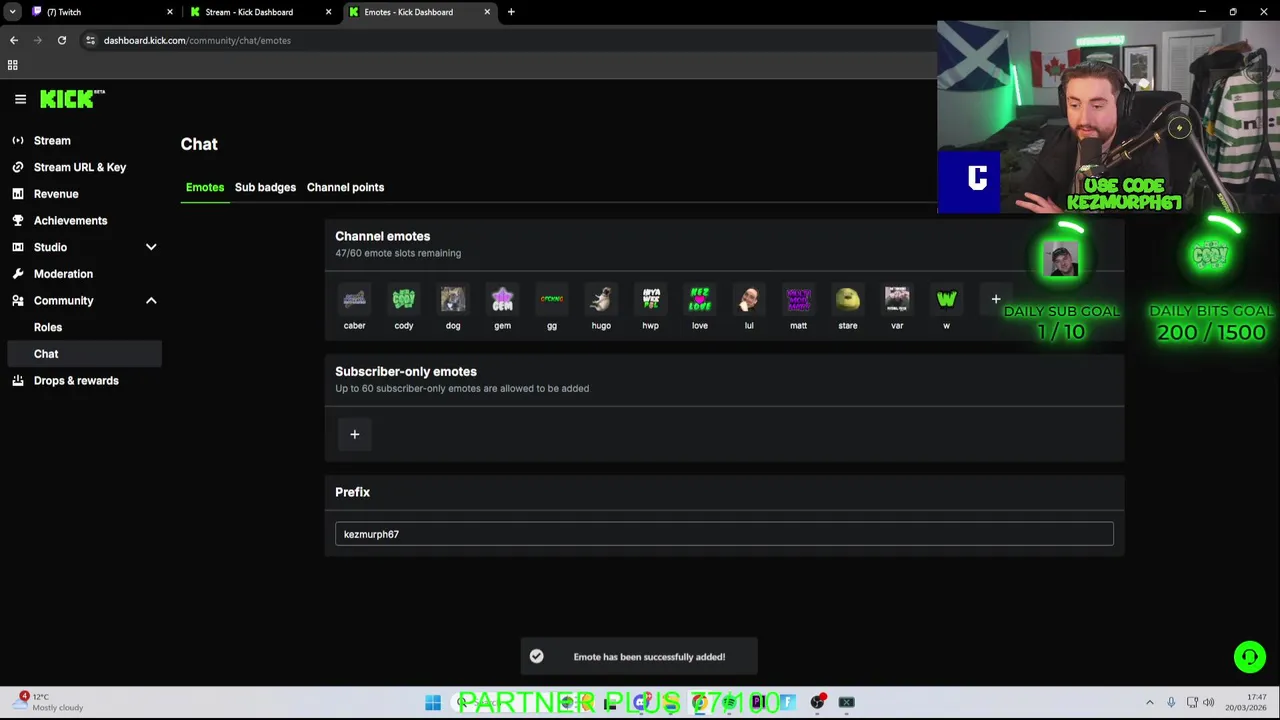Click the system tray microphone icon
This screenshot has width=1280, height=720.
click(1171, 703)
